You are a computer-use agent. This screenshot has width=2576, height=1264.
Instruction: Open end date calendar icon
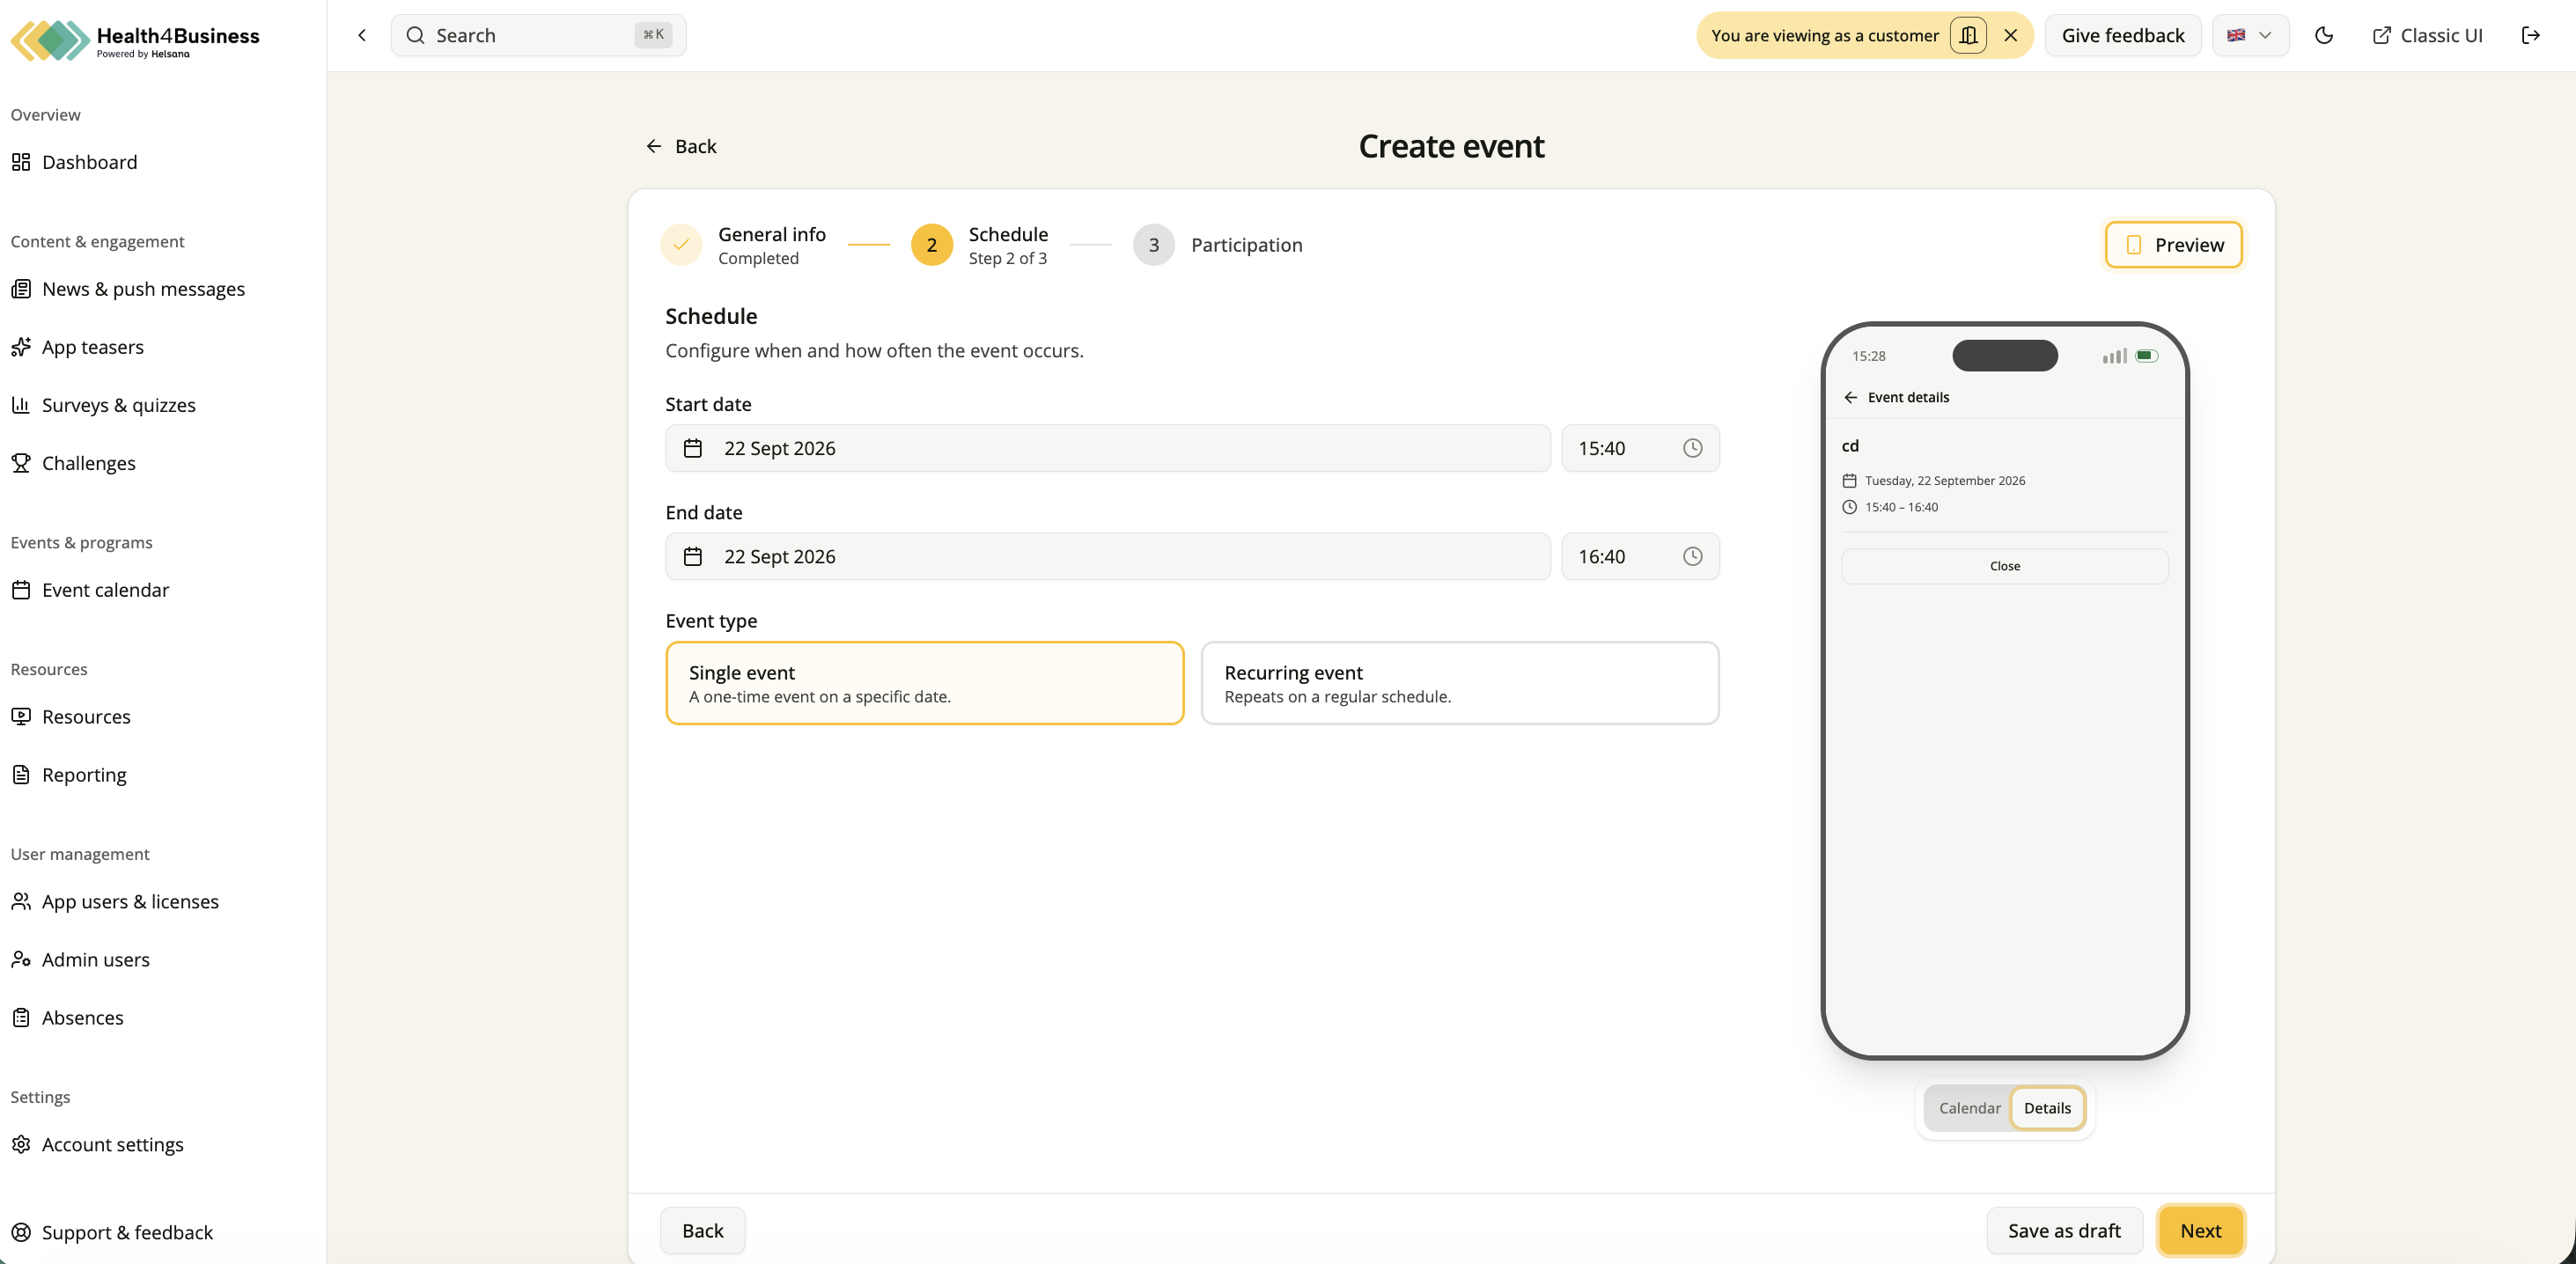(692, 556)
